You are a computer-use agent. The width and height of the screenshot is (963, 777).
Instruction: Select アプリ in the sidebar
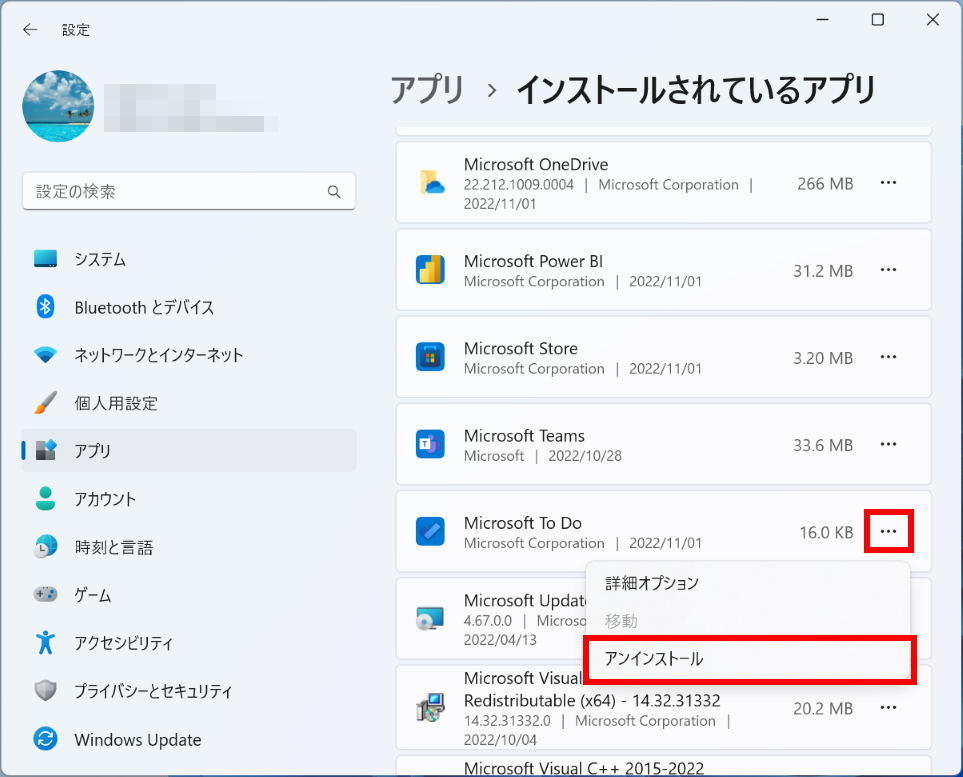click(x=189, y=450)
